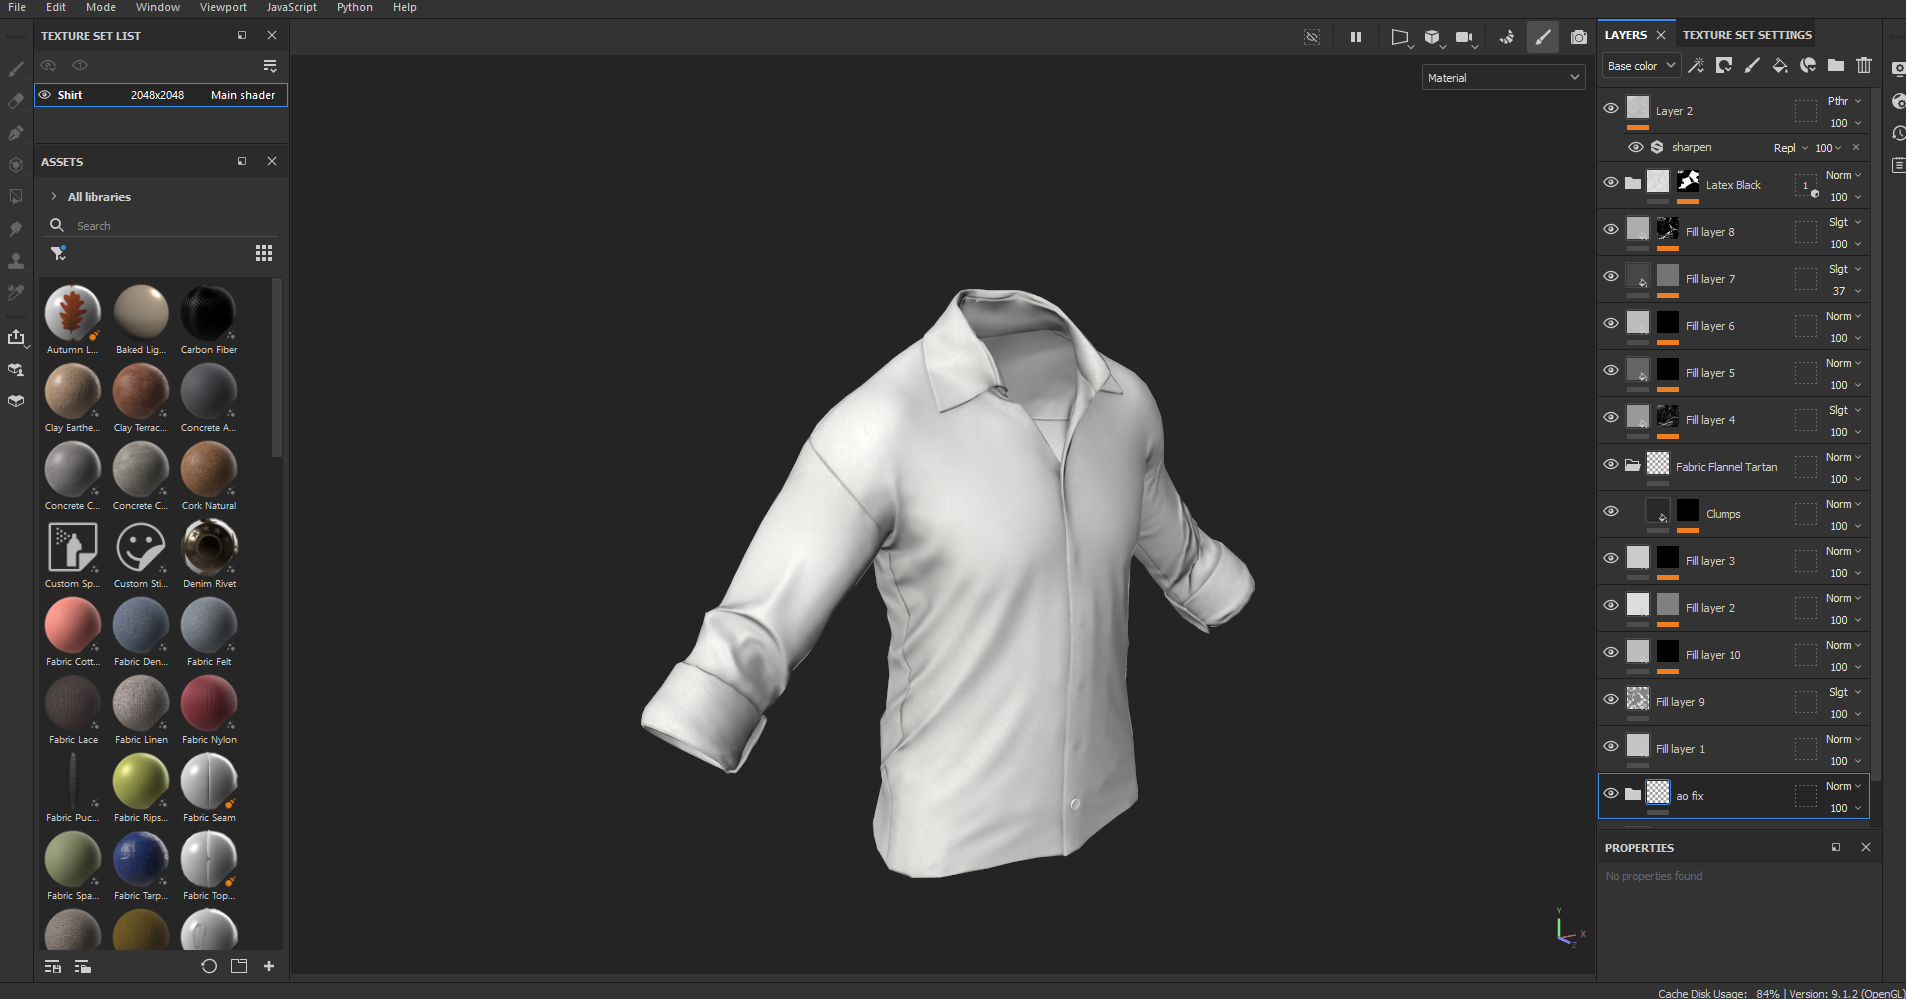Open the export textures icon in left sidebar
Screen dimensions: 1906x999
[x=16, y=338]
